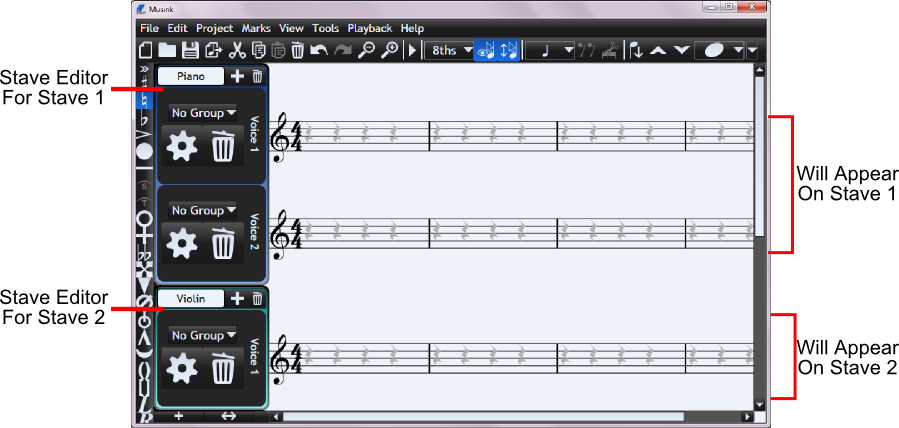Expand Violin Voice 1 No Group dropdown
This screenshot has height=428, width=899.
pos(202,335)
